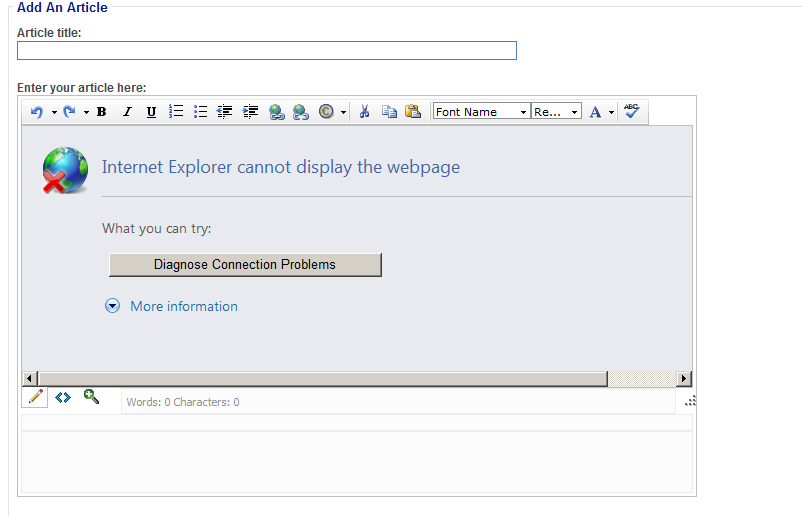Toggle italic formatting

point(127,112)
